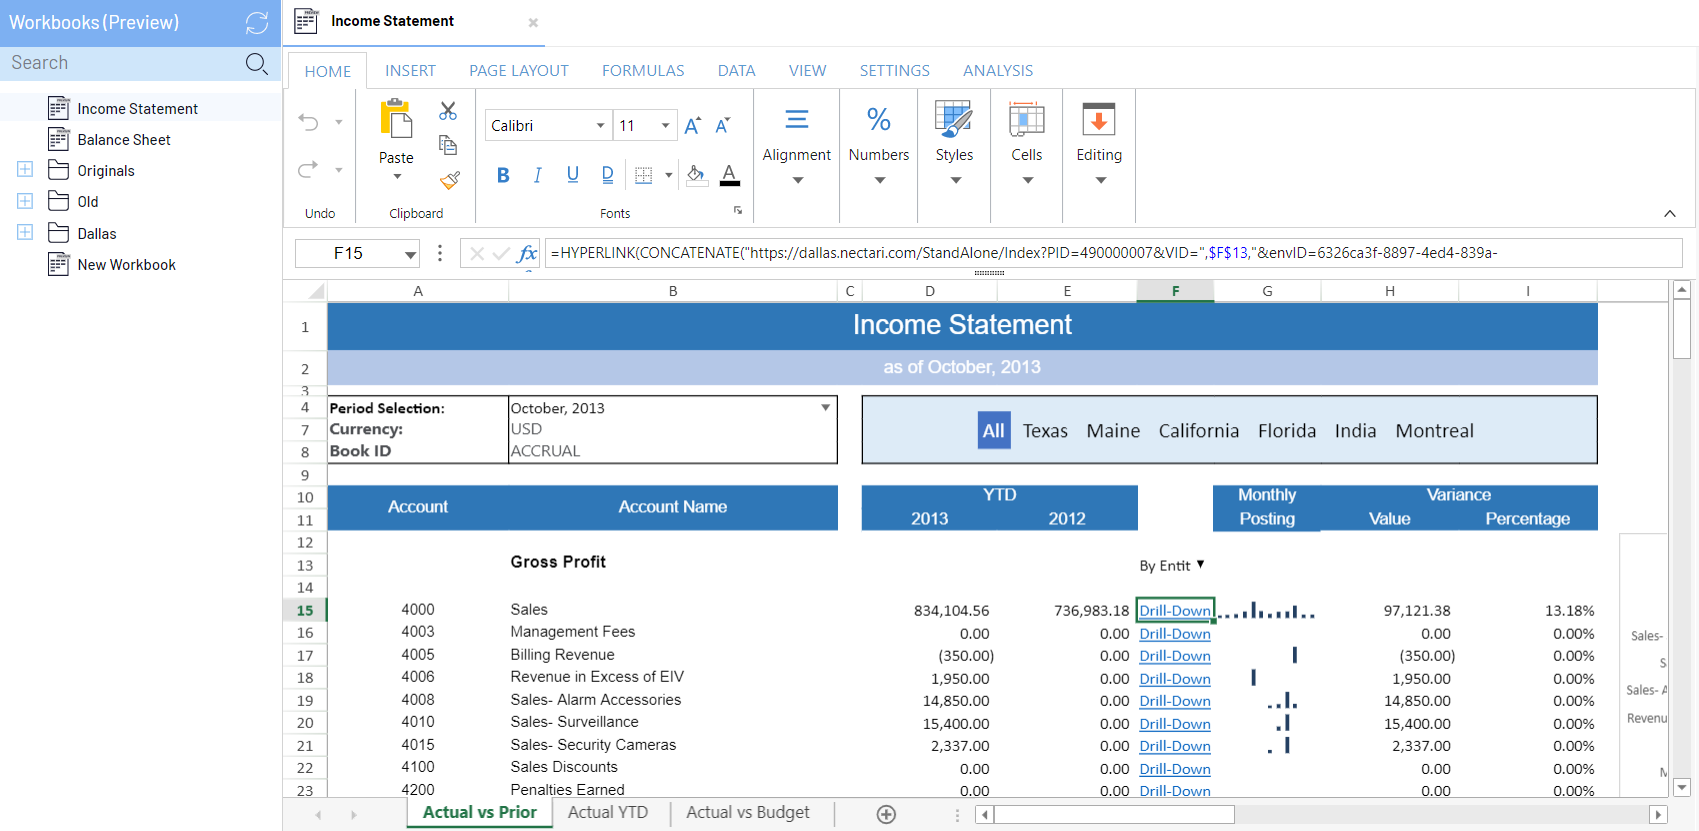Toggle italic formatting

coord(538,176)
